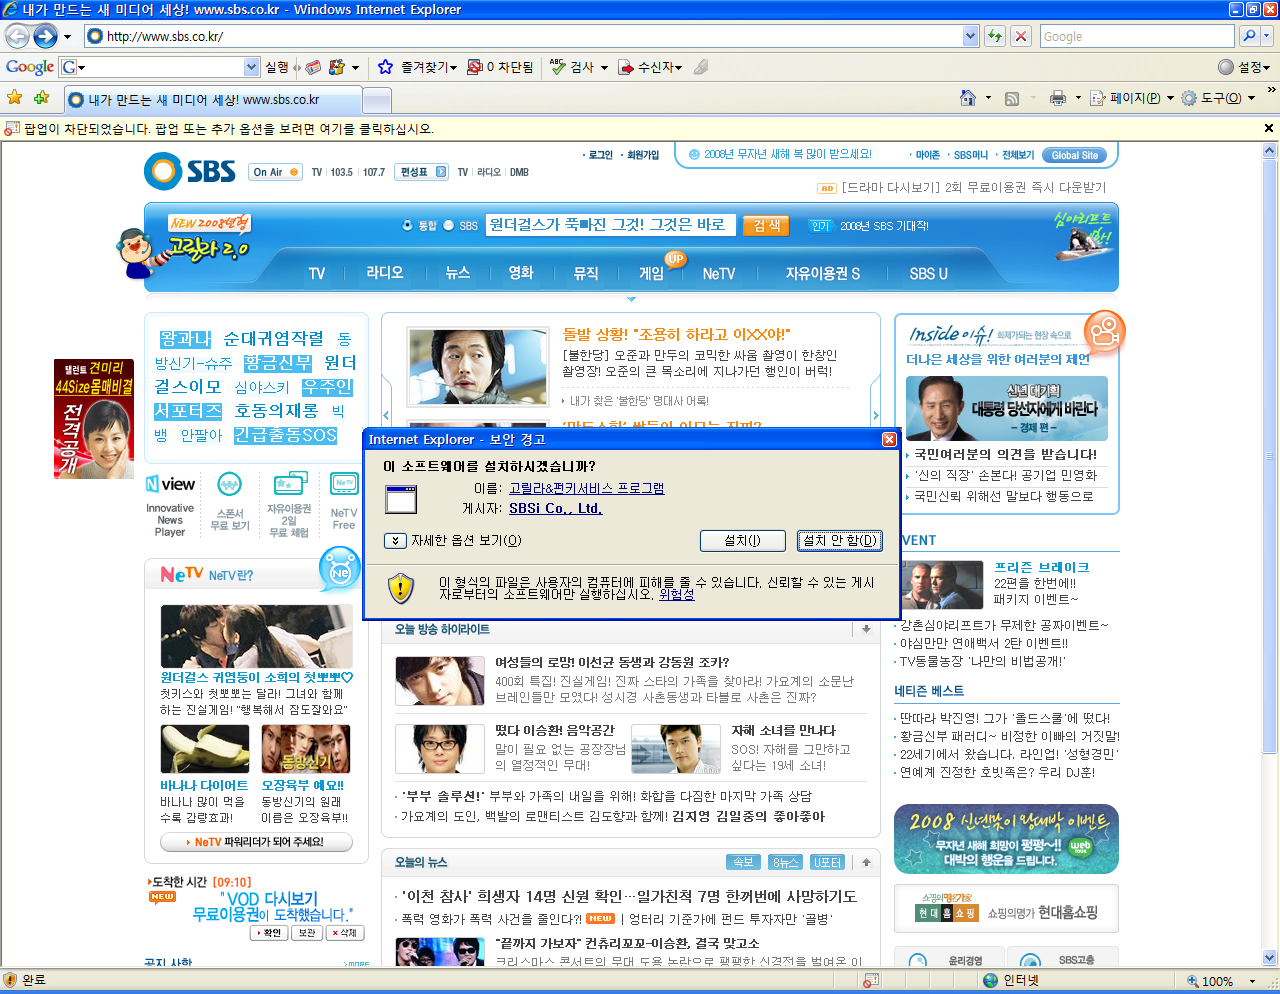Open the 뉴스 navigation menu
This screenshot has height=994, width=1280.
click(458, 273)
